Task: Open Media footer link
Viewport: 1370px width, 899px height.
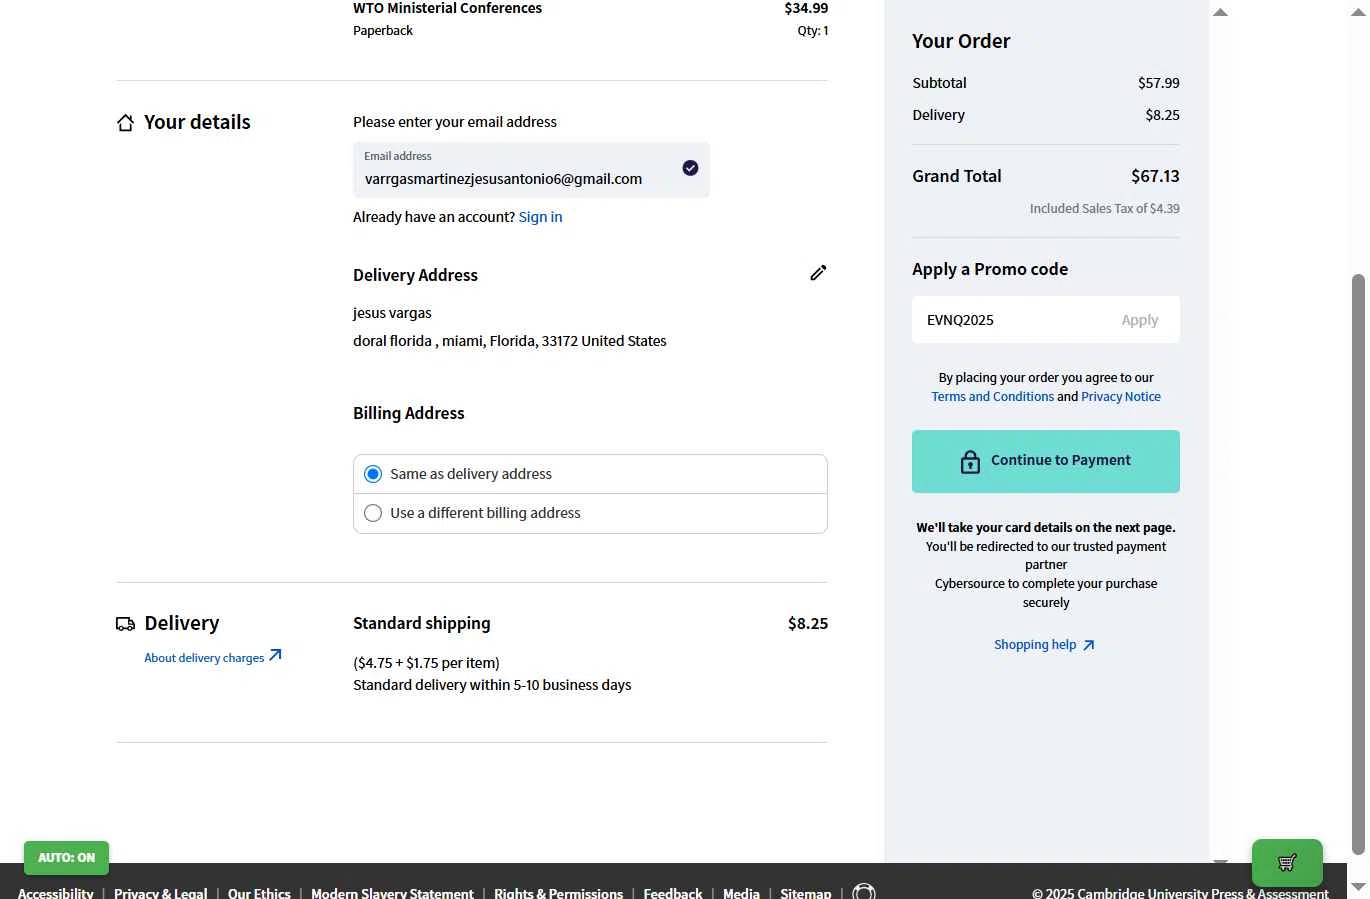Action: [x=741, y=893]
